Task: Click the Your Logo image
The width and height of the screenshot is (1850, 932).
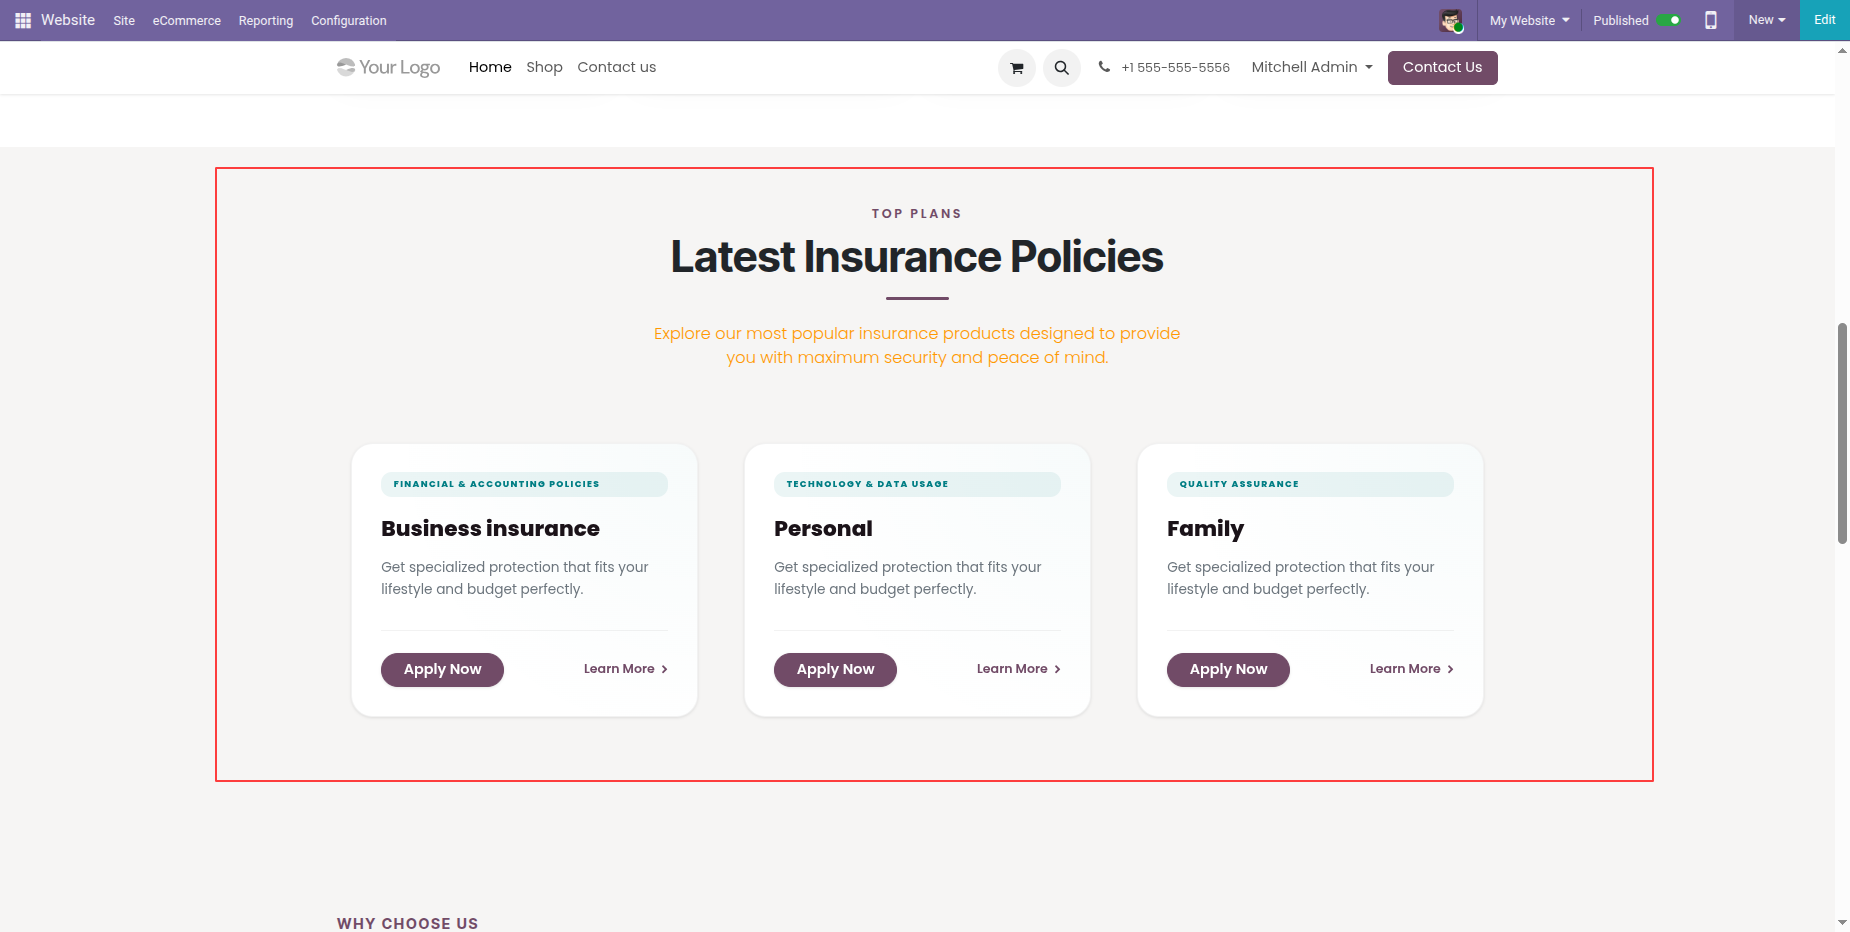Action: pos(389,67)
